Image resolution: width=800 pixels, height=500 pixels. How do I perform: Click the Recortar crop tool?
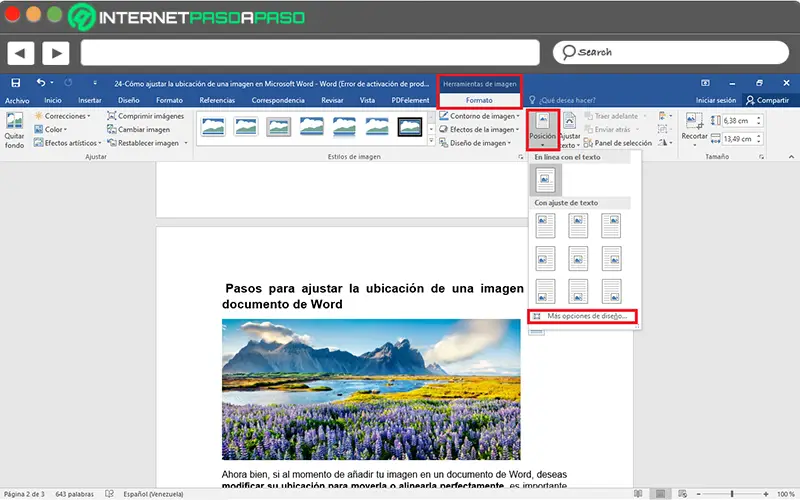[x=694, y=129]
